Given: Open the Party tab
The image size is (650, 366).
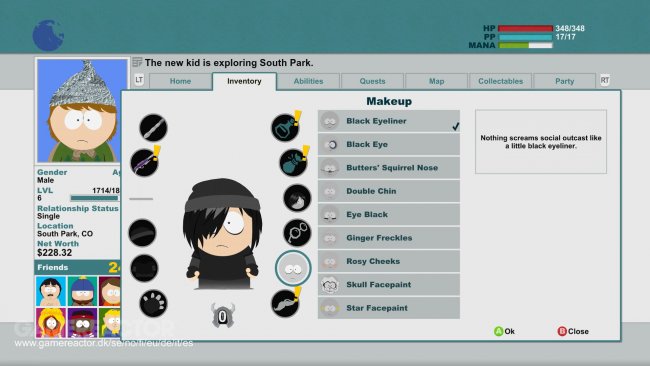Looking at the screenshot, I should pyautogui.click(x=565, y=81).
